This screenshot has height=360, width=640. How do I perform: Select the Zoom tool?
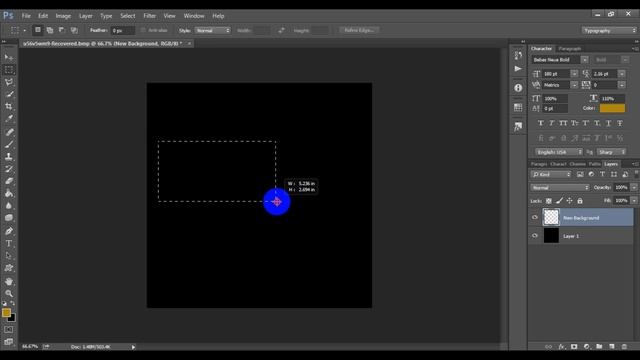tap(9, 293)
